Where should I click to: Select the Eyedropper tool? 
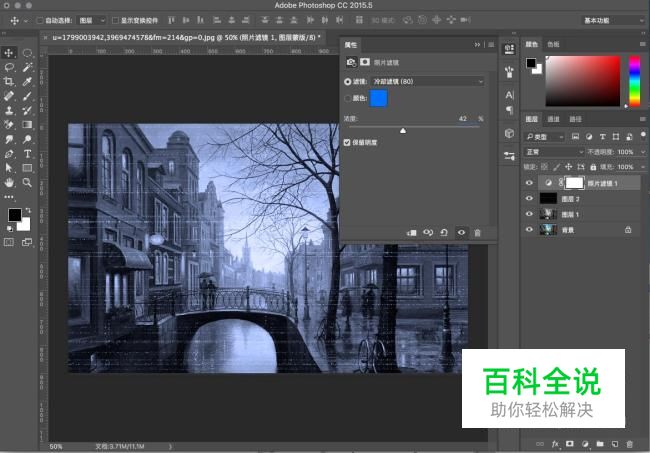click(27, 82)
